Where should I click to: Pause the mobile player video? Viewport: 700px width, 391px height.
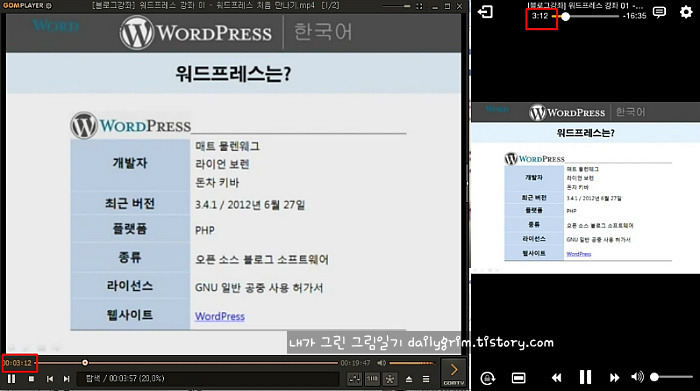585,377
